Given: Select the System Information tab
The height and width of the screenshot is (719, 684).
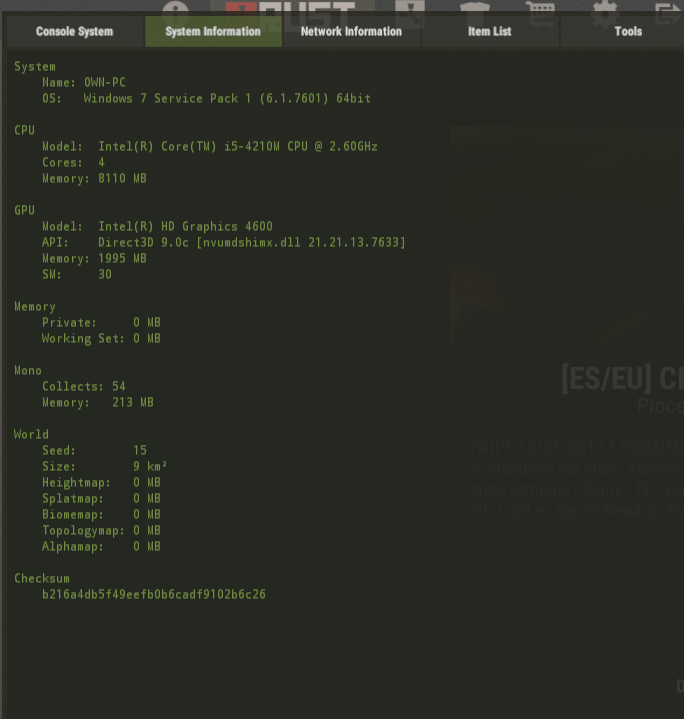Looking at the screenshot, I should tap(213, 32).
